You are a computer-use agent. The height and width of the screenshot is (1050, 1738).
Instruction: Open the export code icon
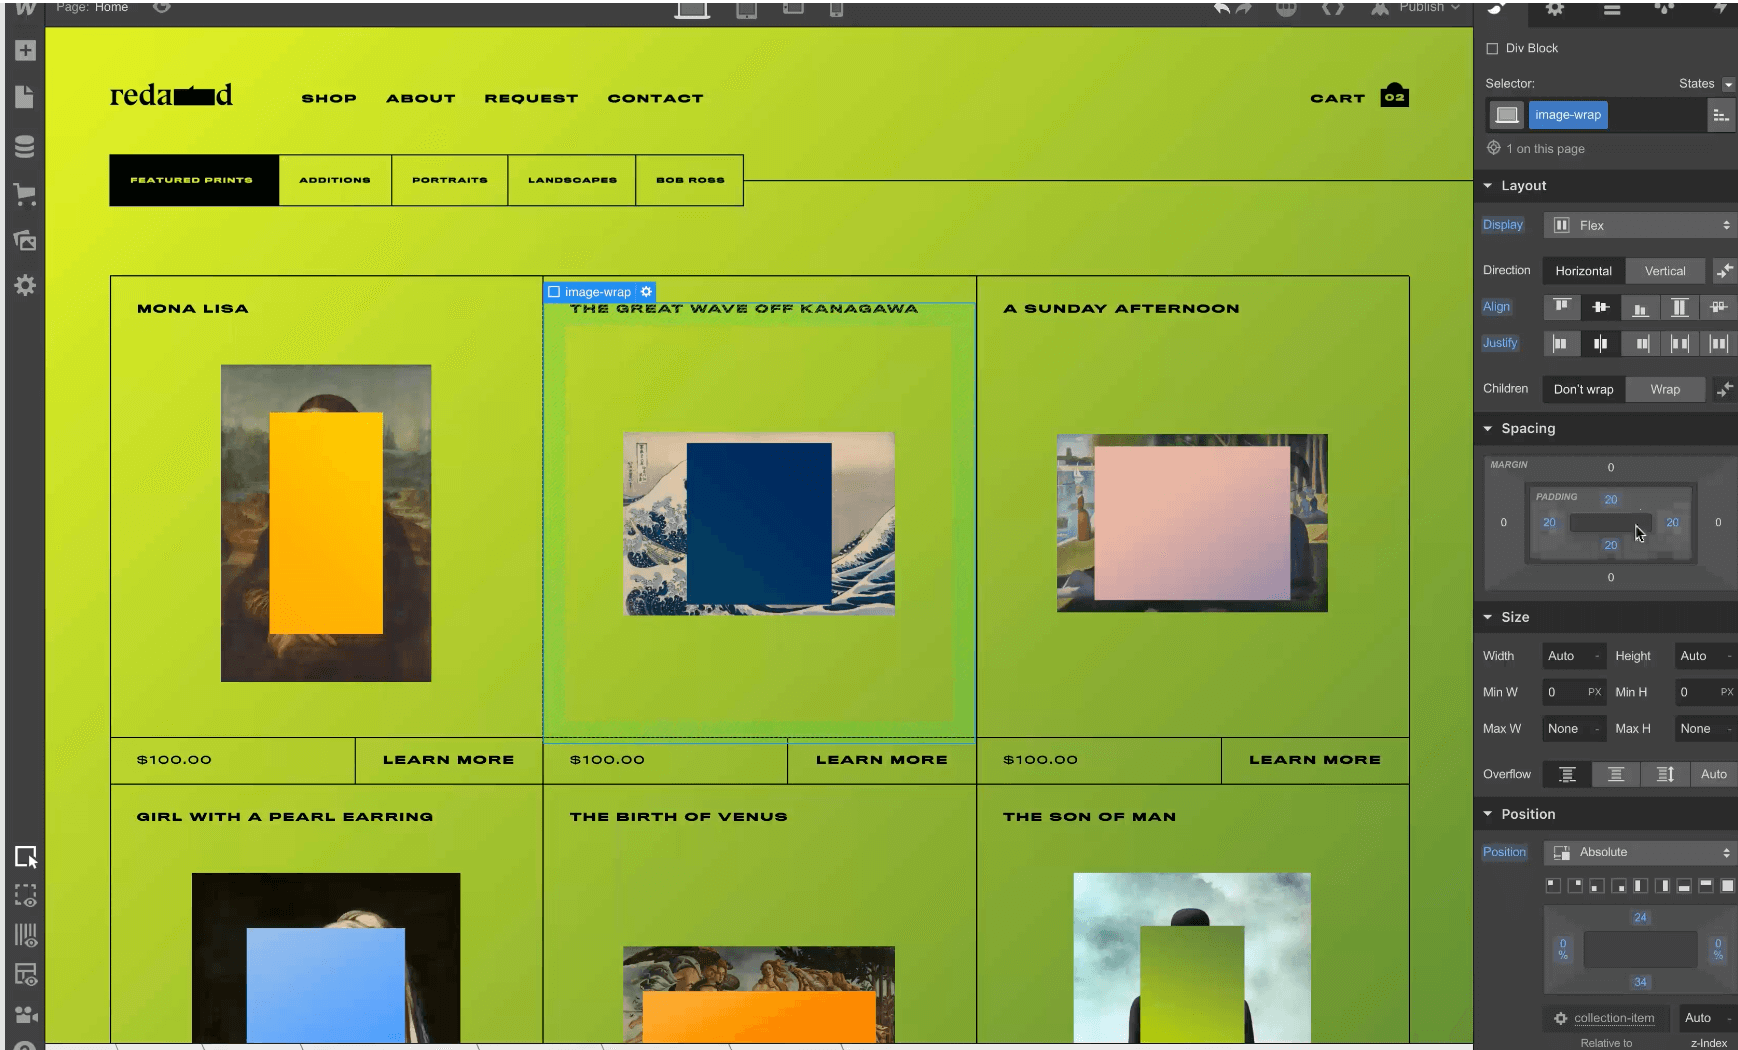pos(1332,8)
